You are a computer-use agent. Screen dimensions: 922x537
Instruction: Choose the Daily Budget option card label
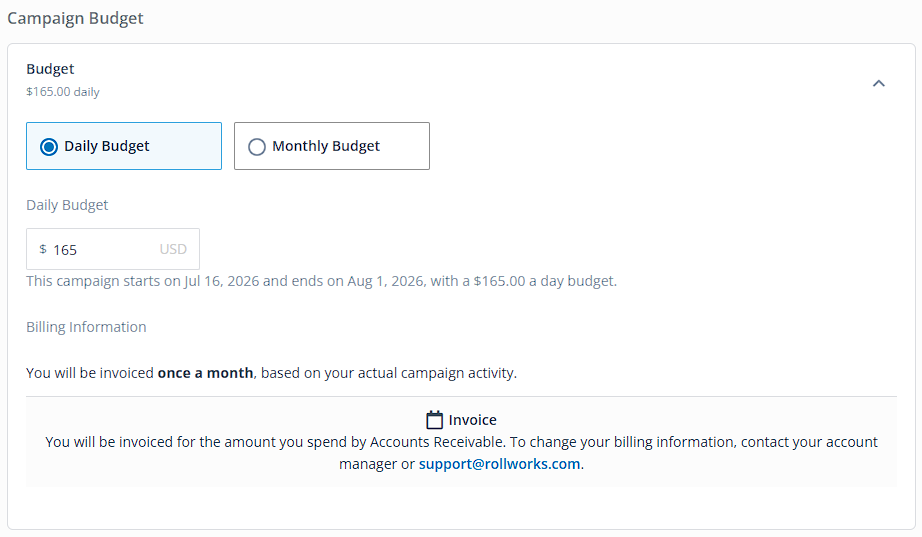pos(106,146)
